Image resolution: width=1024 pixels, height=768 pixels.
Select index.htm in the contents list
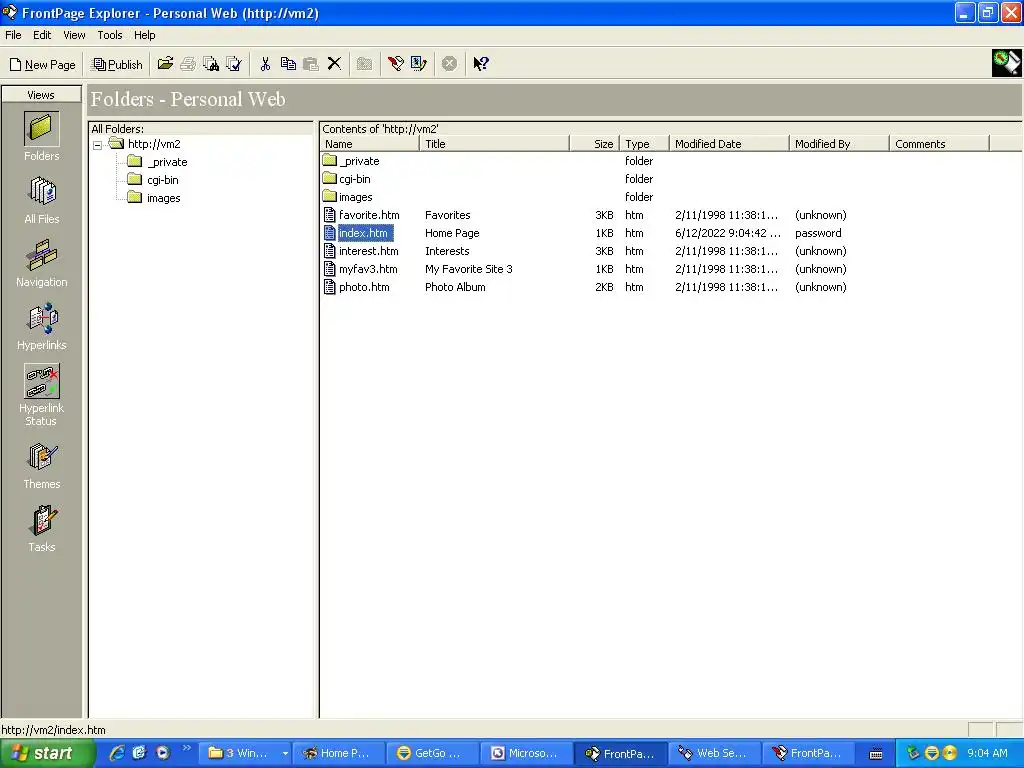(x=363, y=233)
